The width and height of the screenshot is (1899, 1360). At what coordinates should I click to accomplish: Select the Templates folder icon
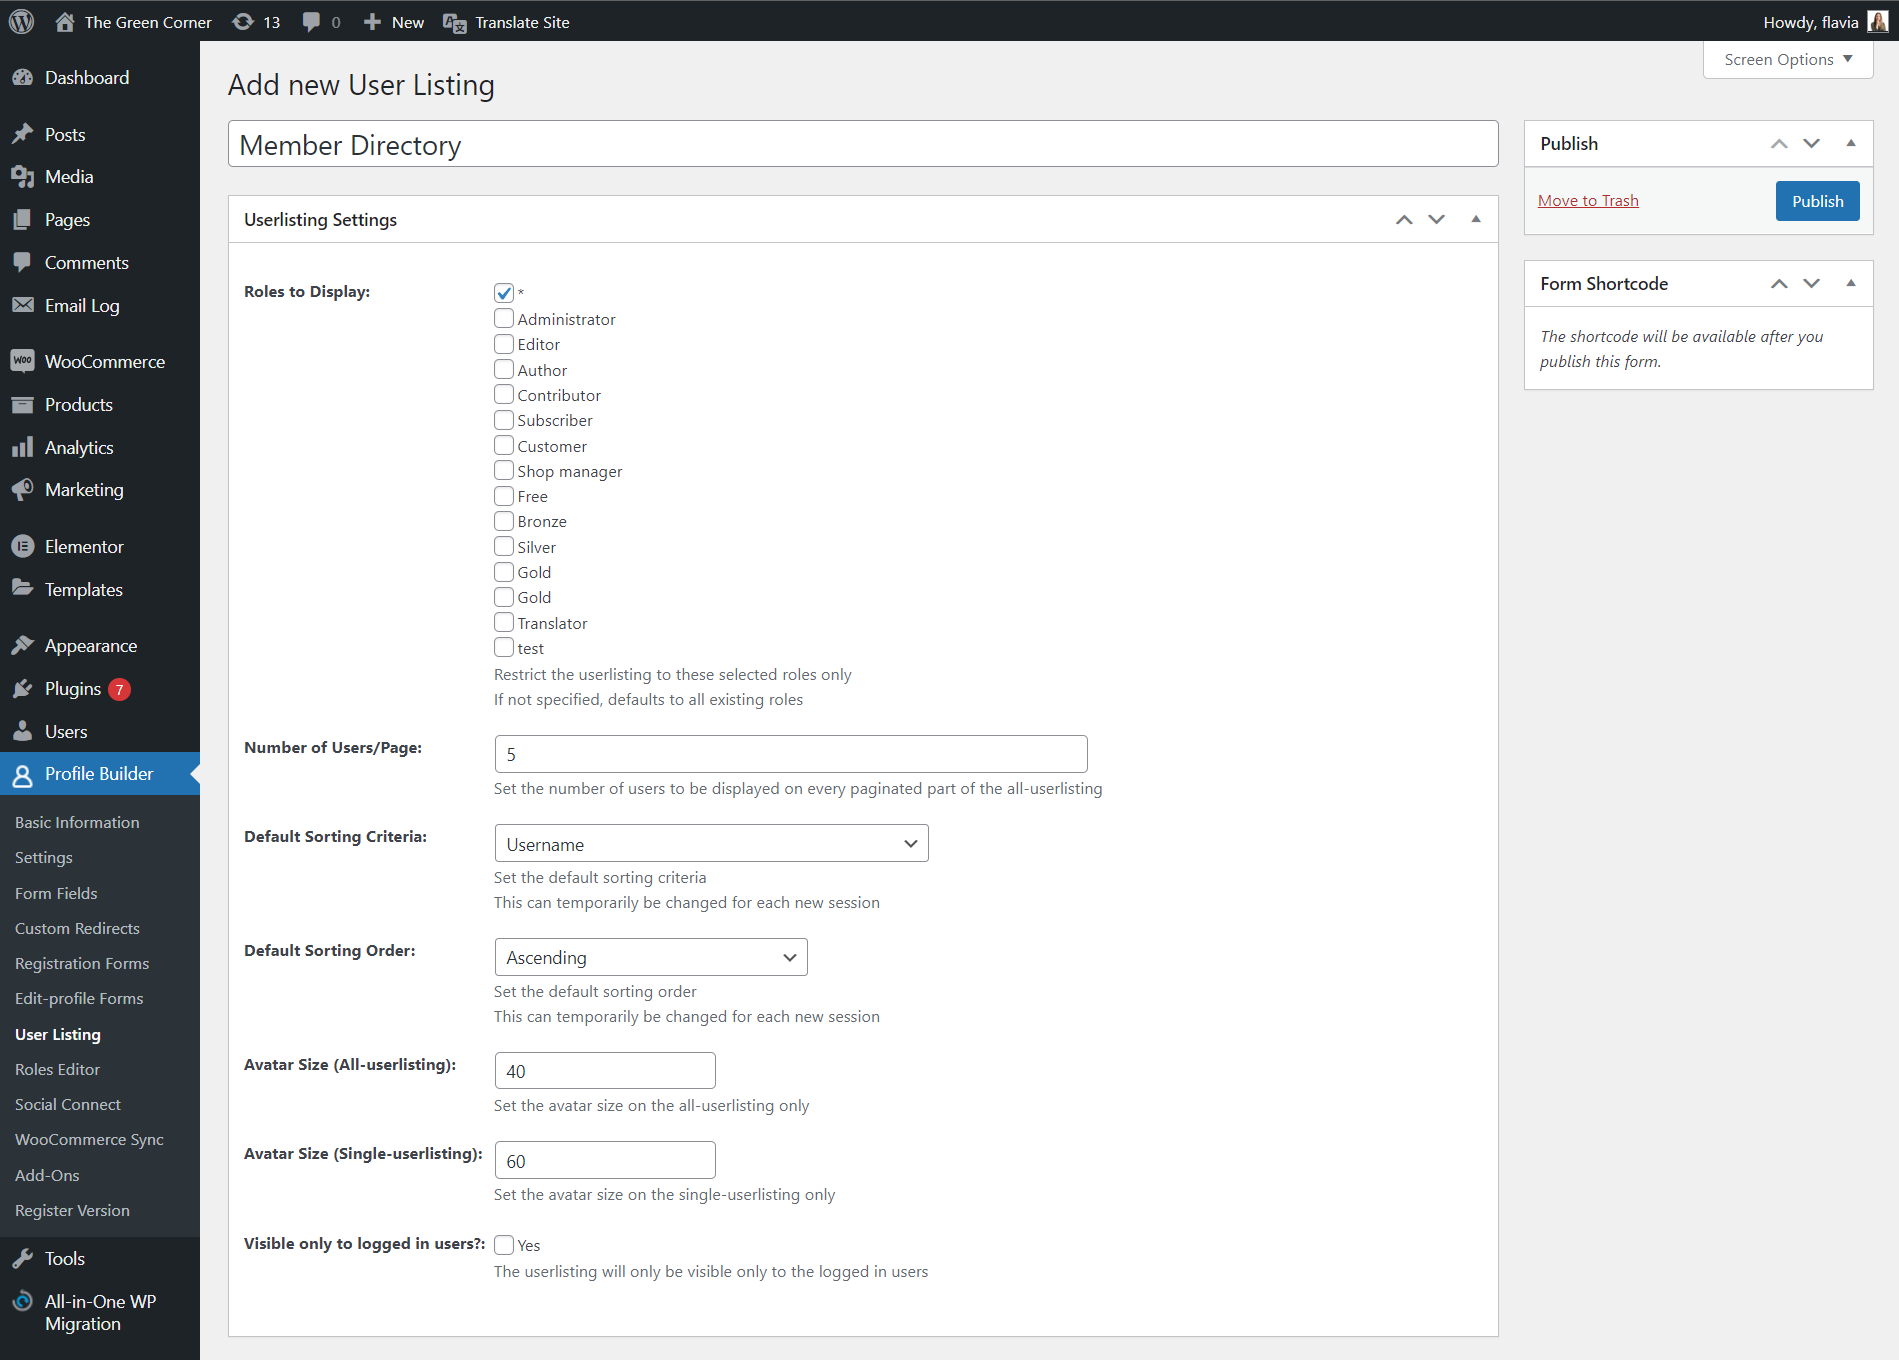click(x=22, y=589)
